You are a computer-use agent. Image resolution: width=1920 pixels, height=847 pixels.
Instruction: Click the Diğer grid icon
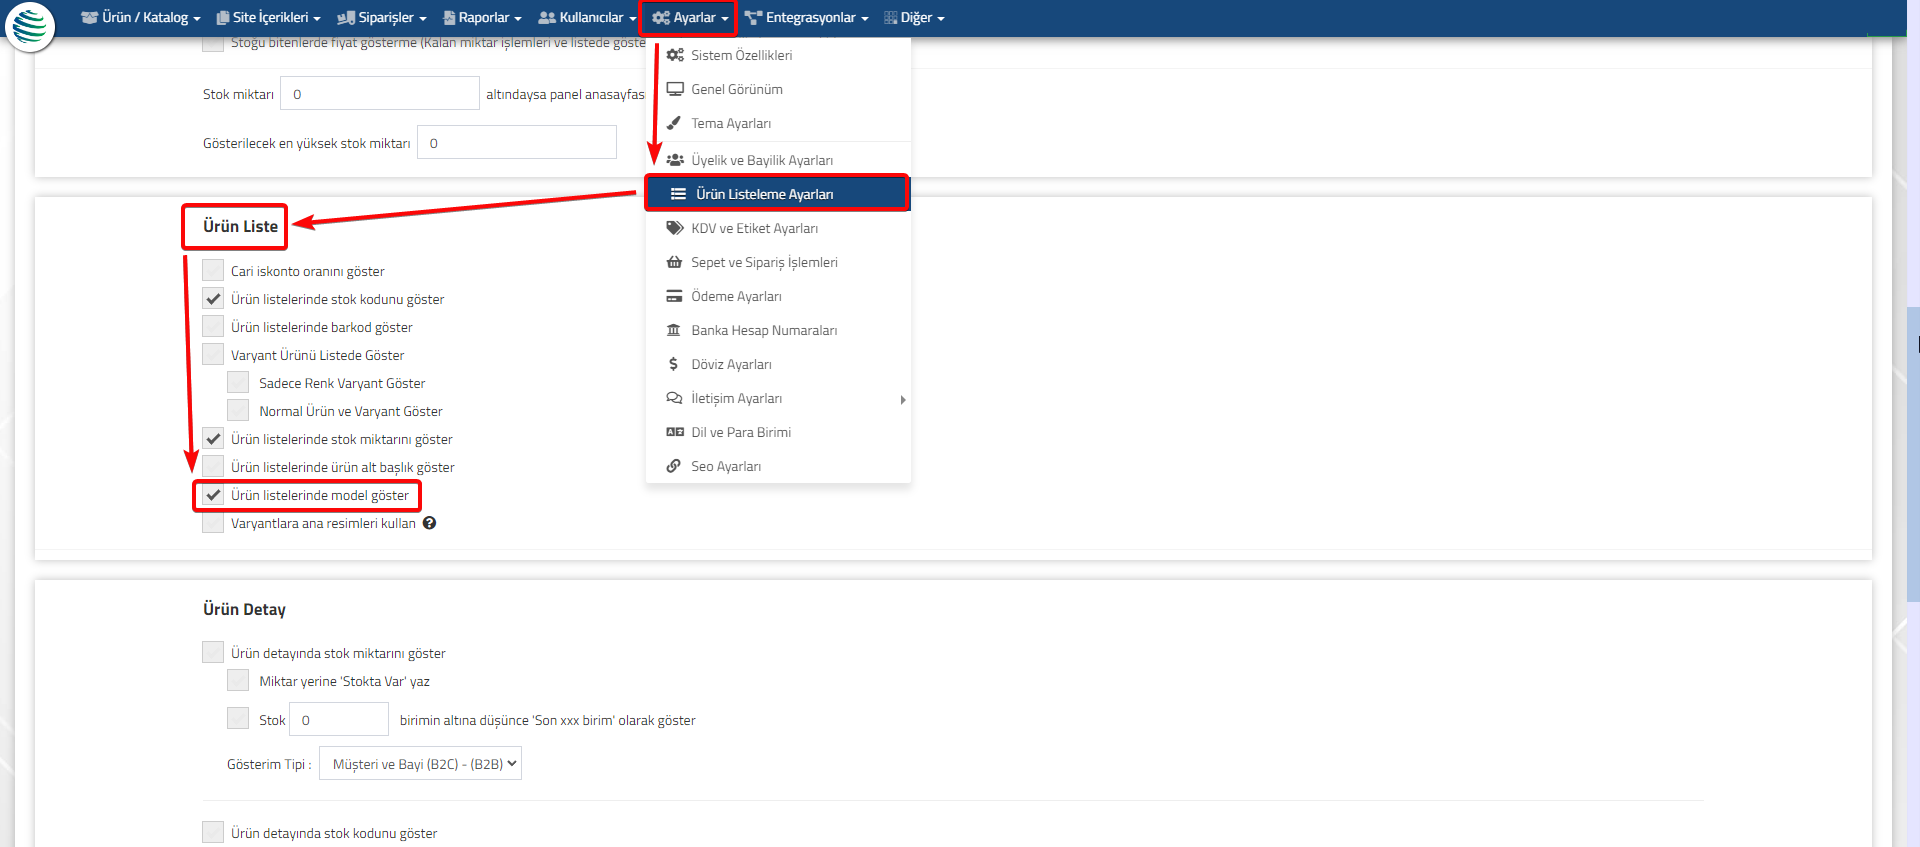coord(890,18)
